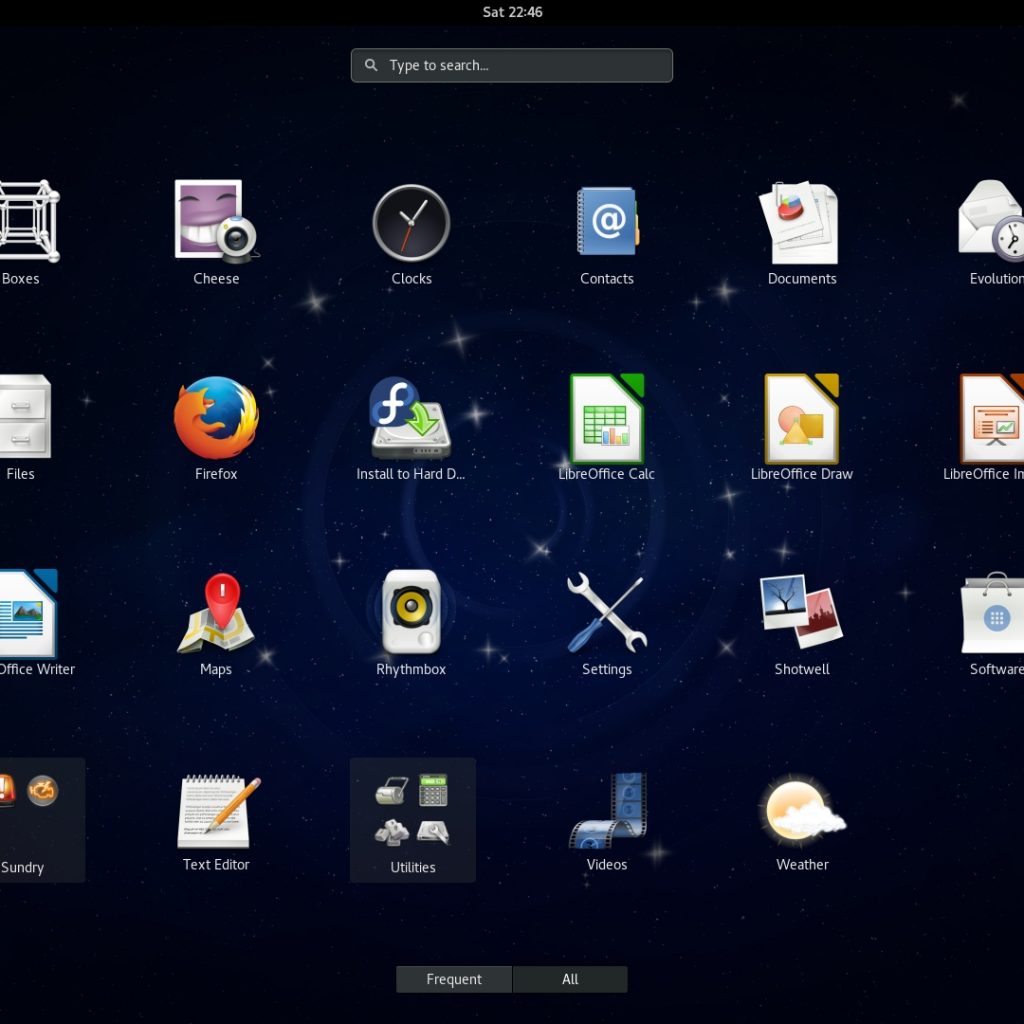Expand the Utilities app folder
Screen dimensions: 1024x1024
click(x=413, y=820)
